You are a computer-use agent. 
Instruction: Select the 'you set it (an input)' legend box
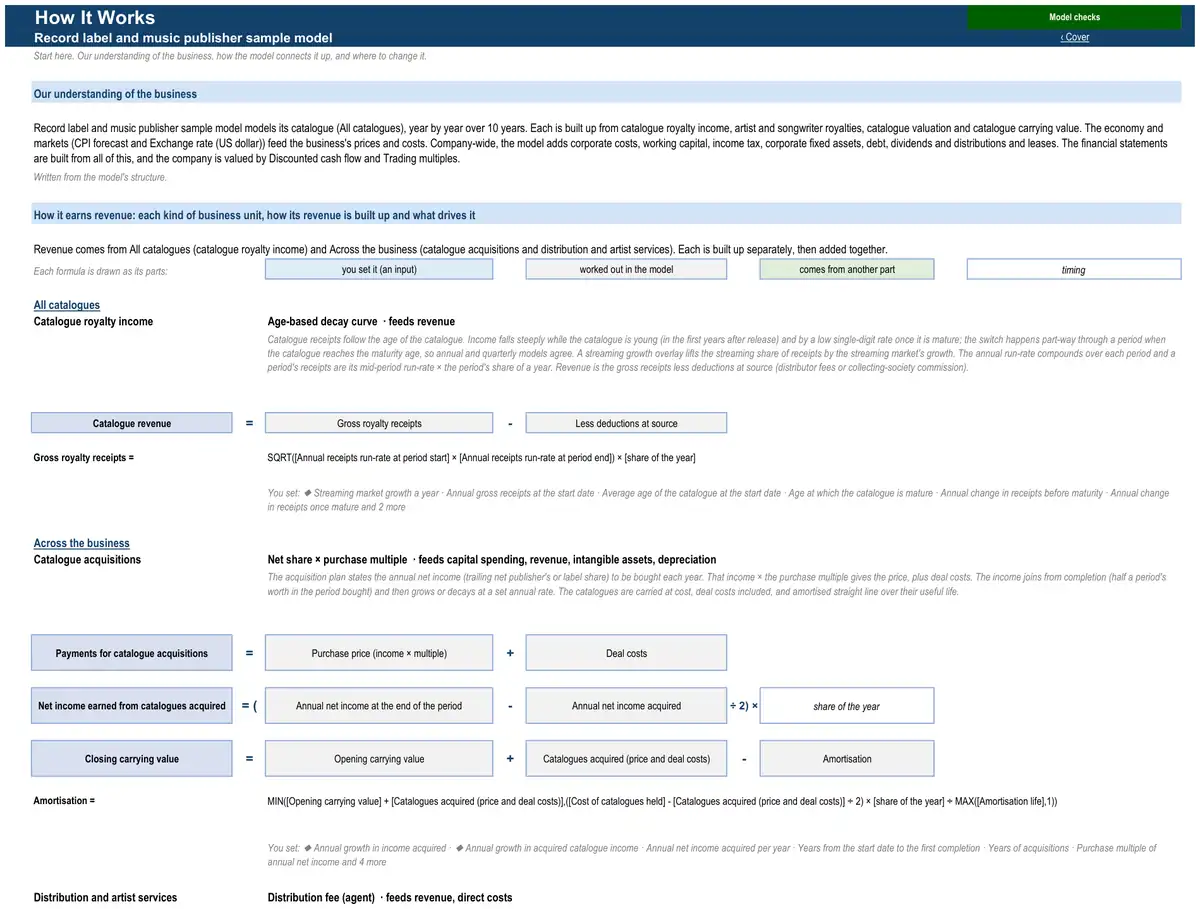[x=379, y=269]
